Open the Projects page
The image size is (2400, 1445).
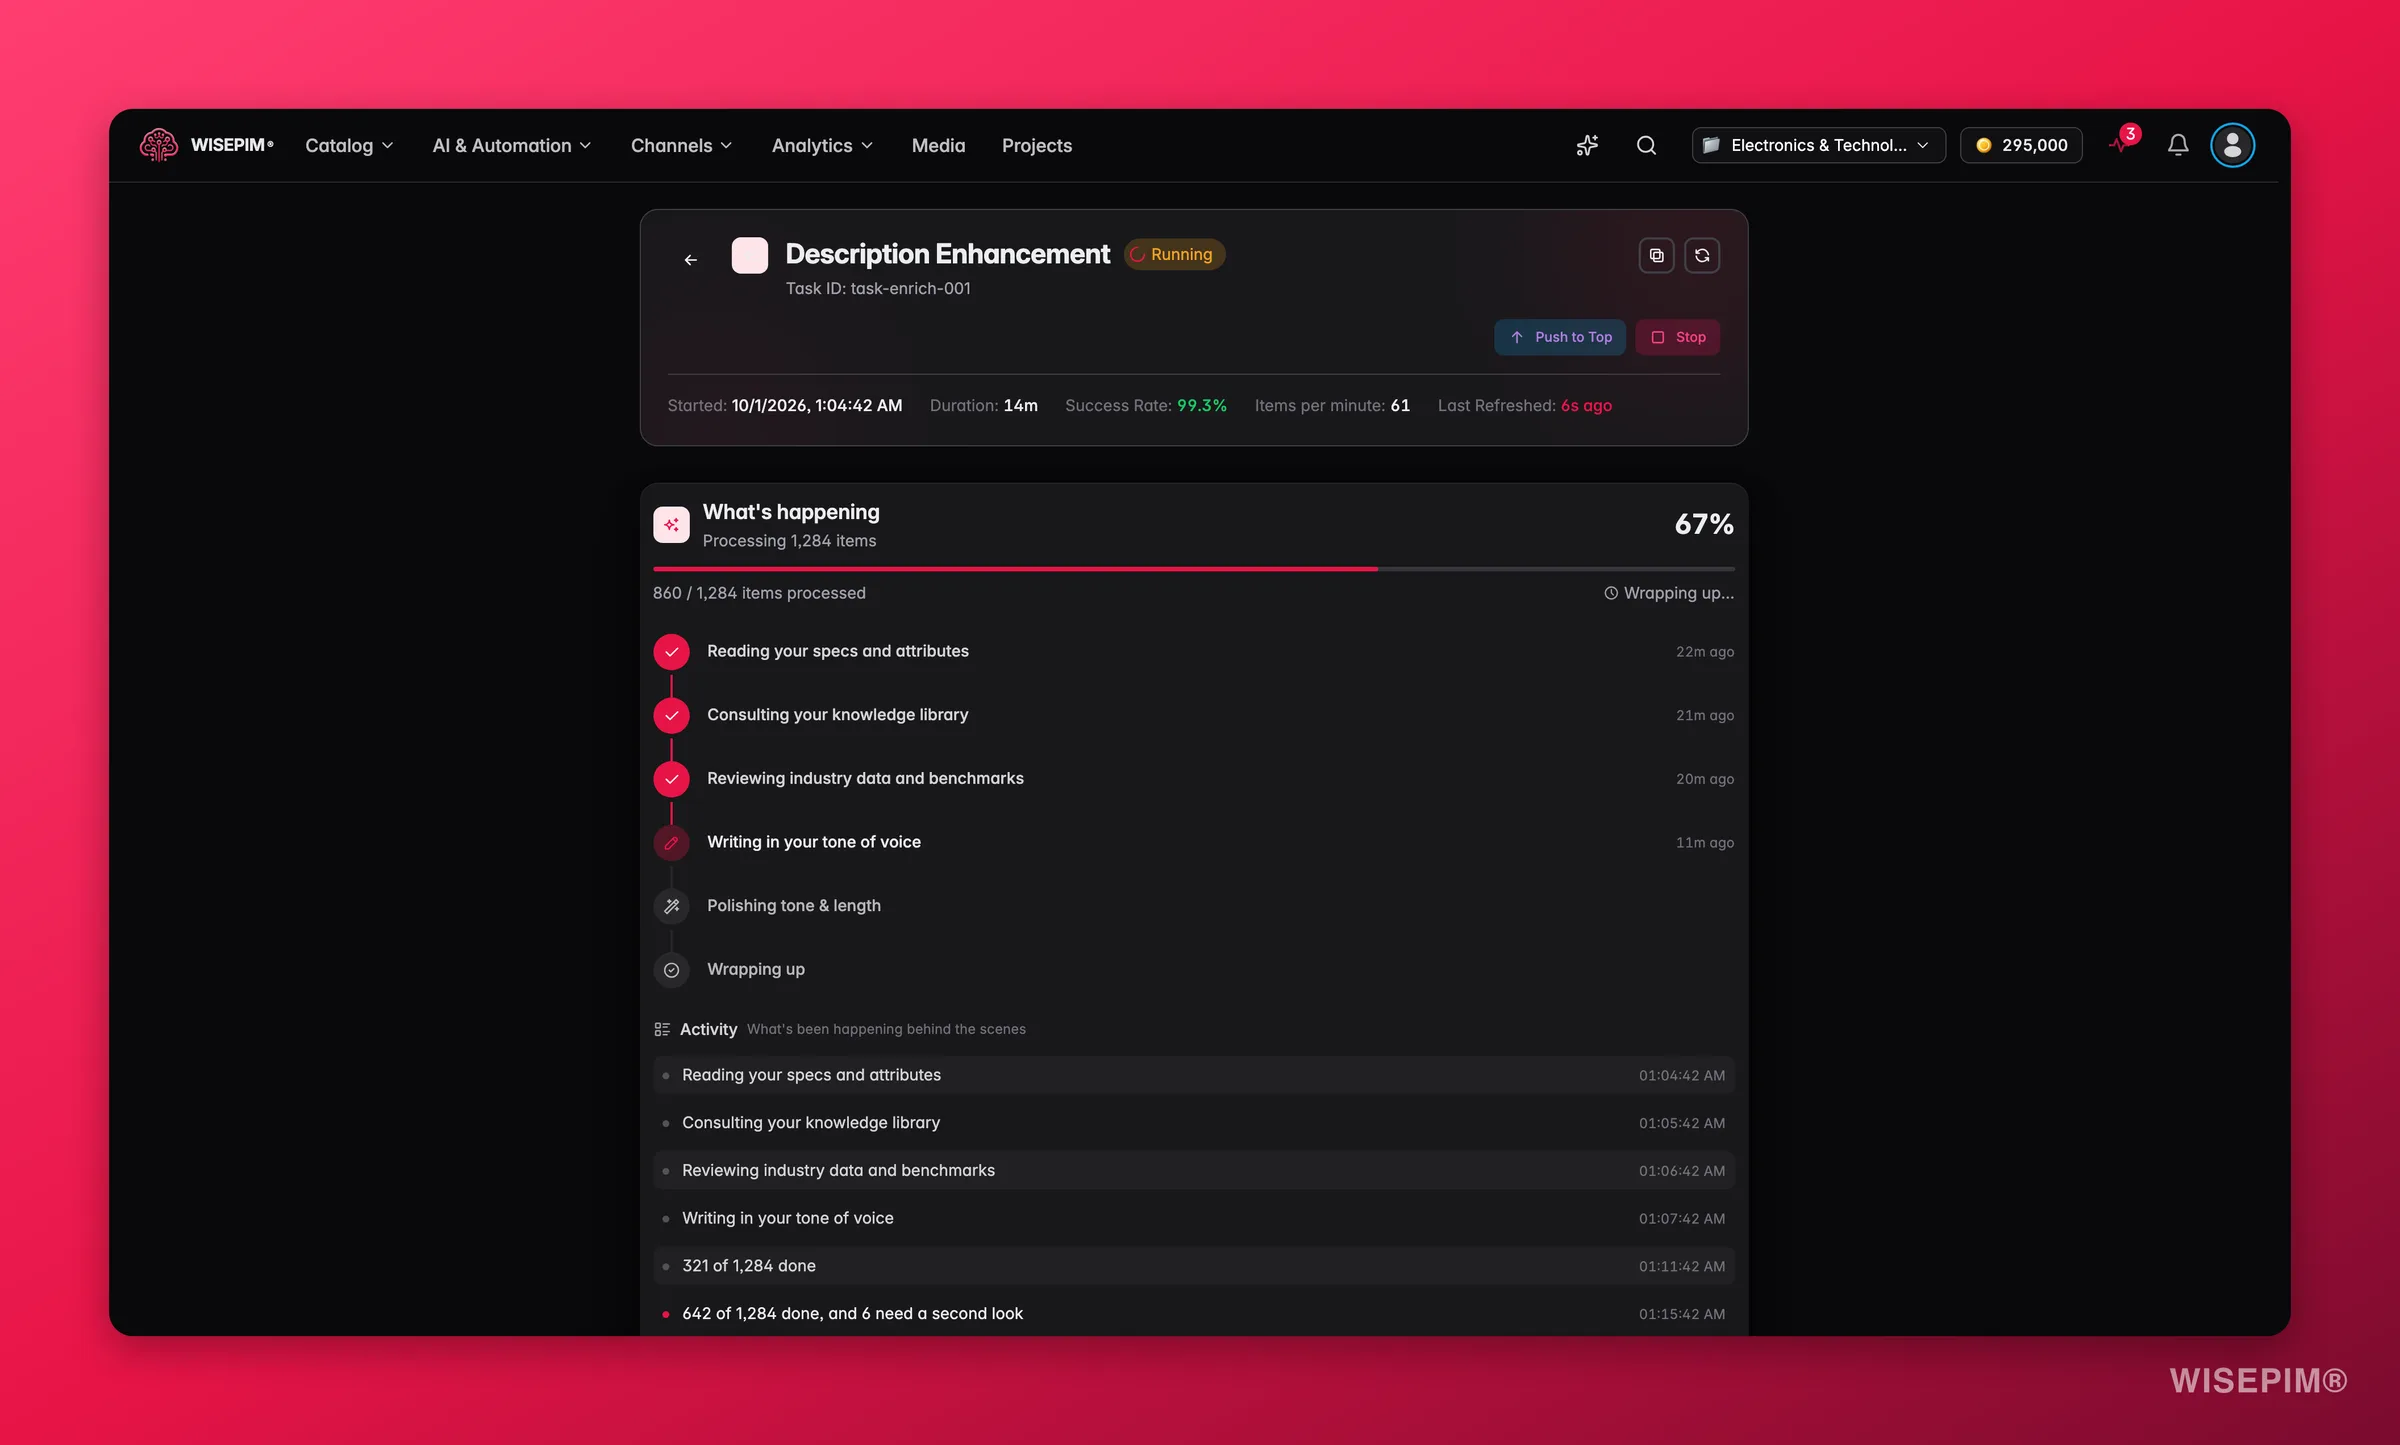(x=1036, y=146)
